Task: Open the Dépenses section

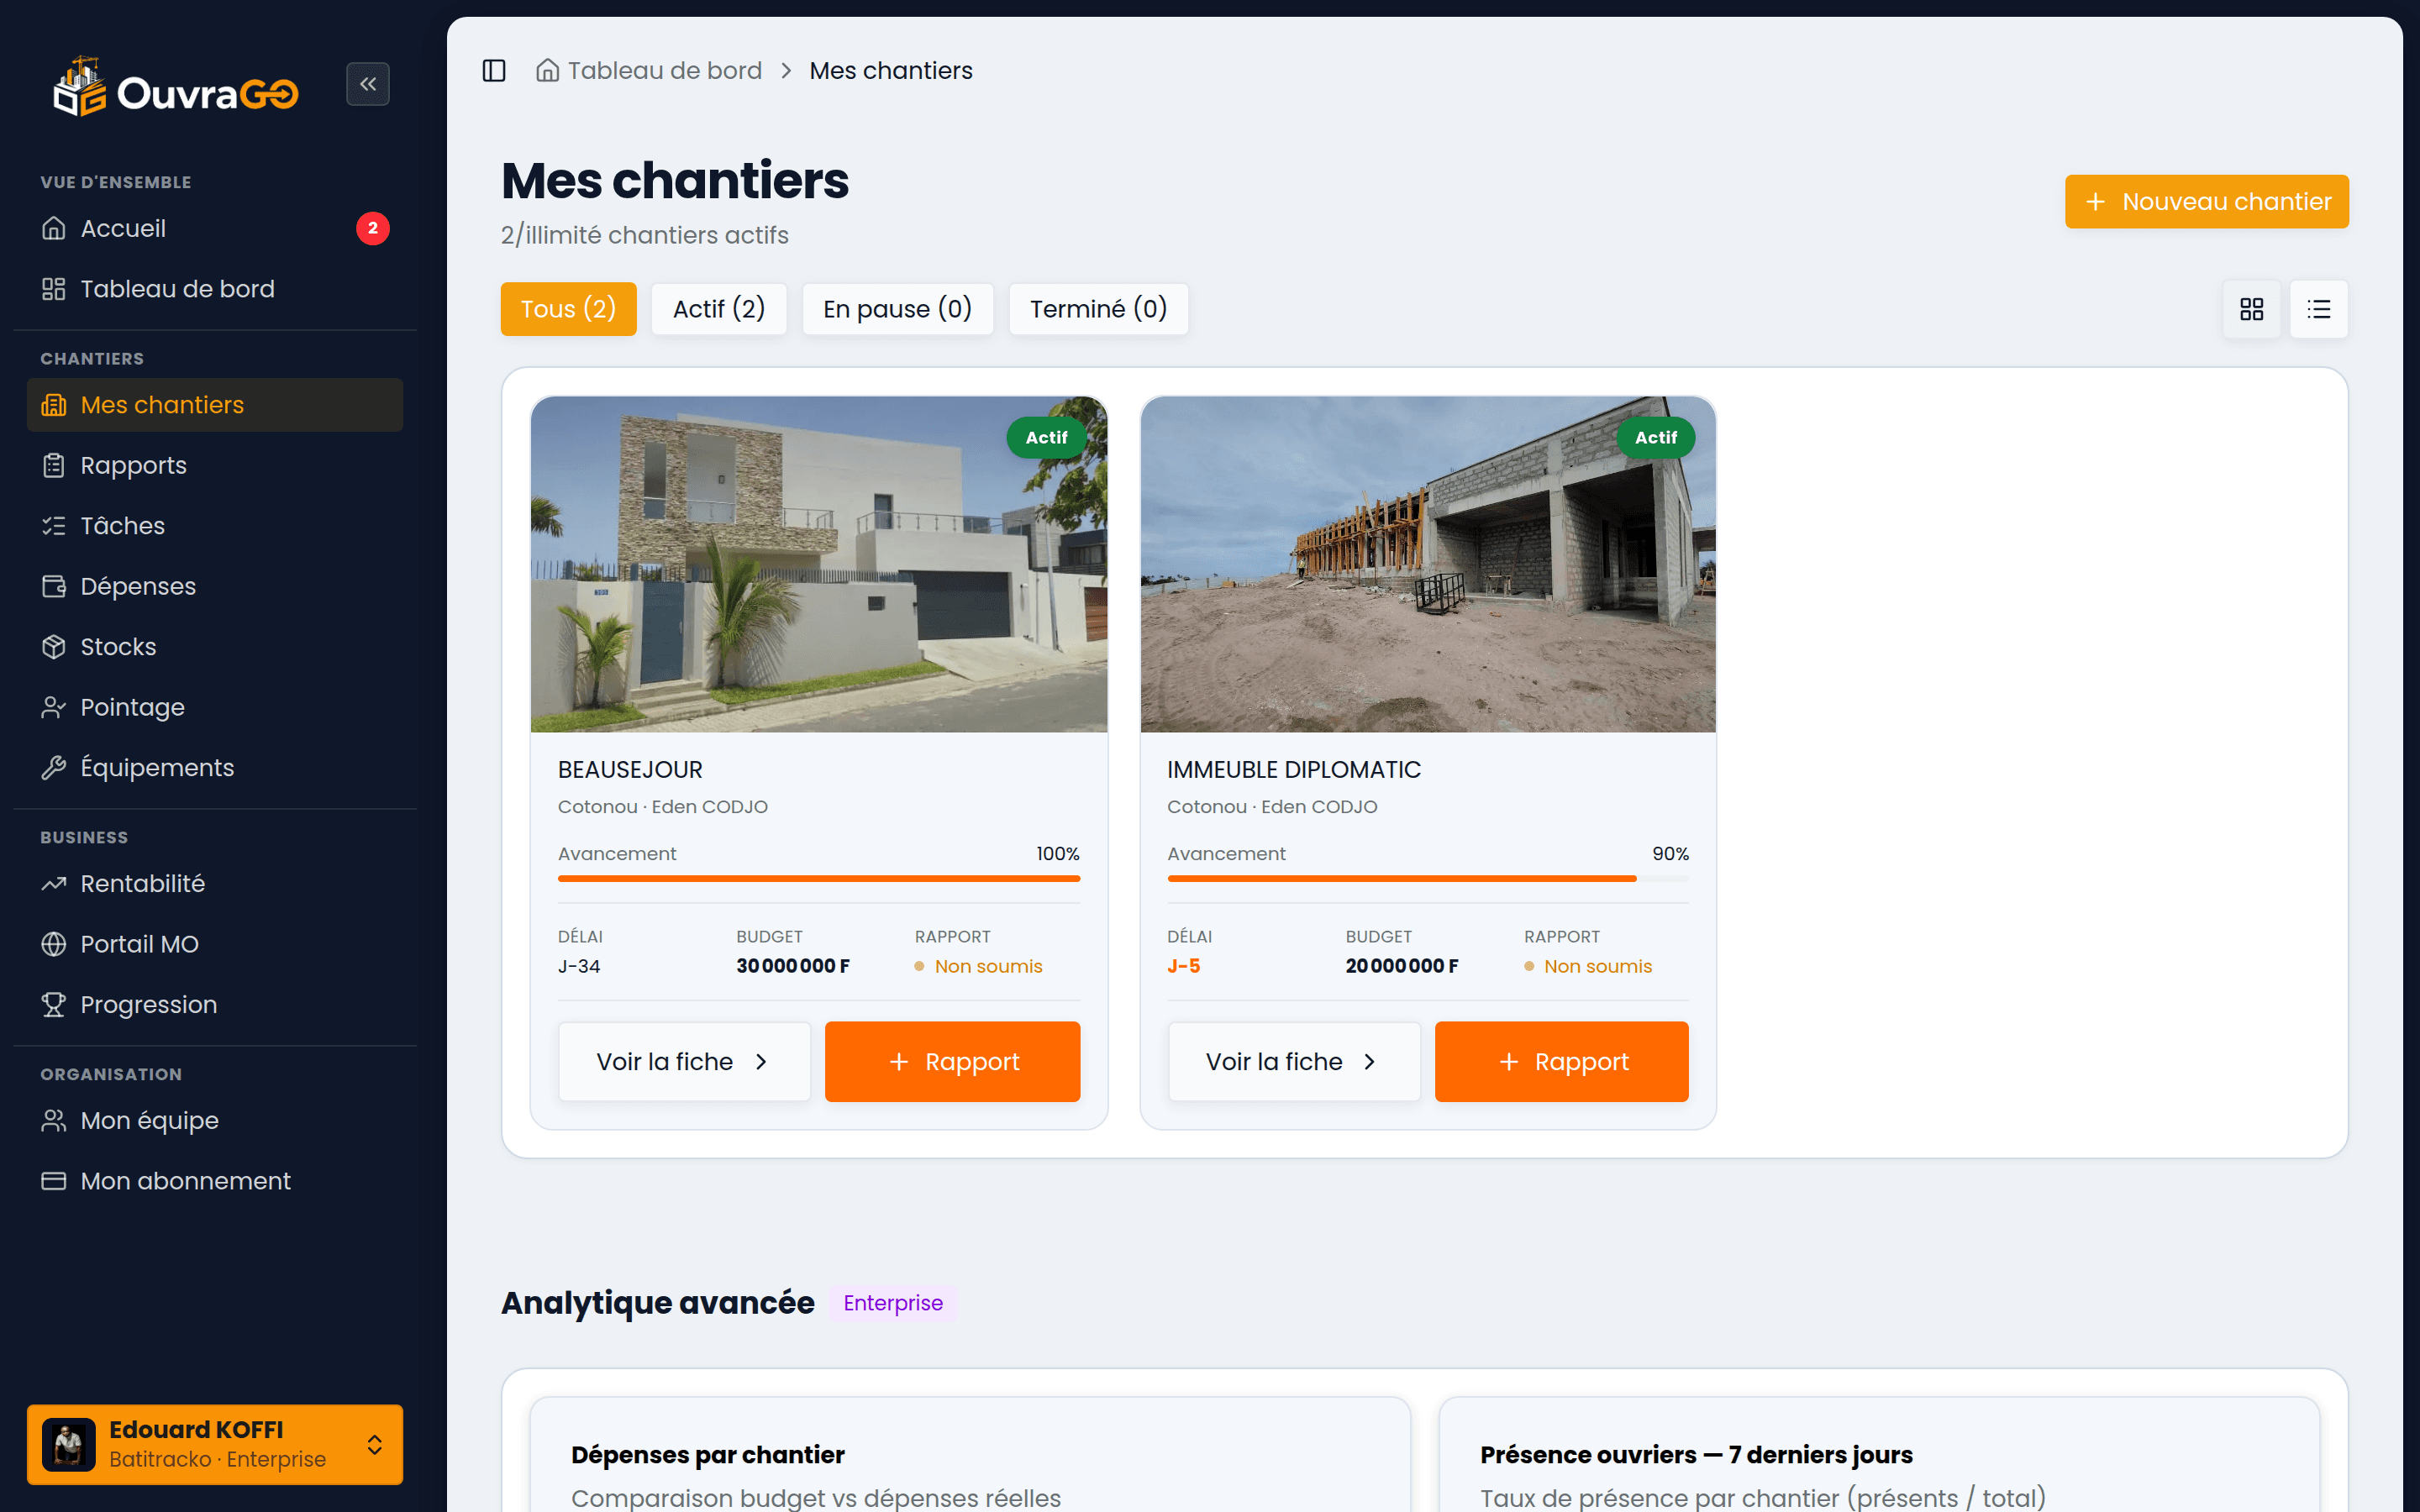Action: [x=215, y=587]
